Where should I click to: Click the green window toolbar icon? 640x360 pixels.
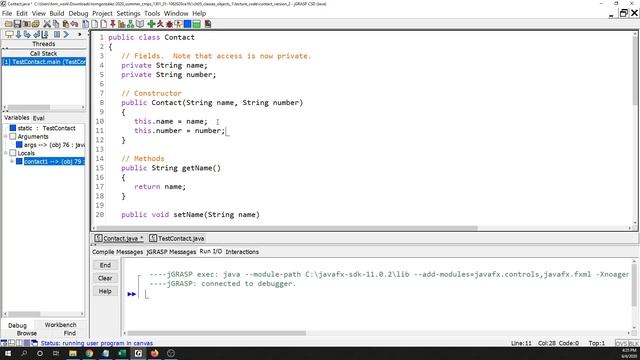[196, 24]
